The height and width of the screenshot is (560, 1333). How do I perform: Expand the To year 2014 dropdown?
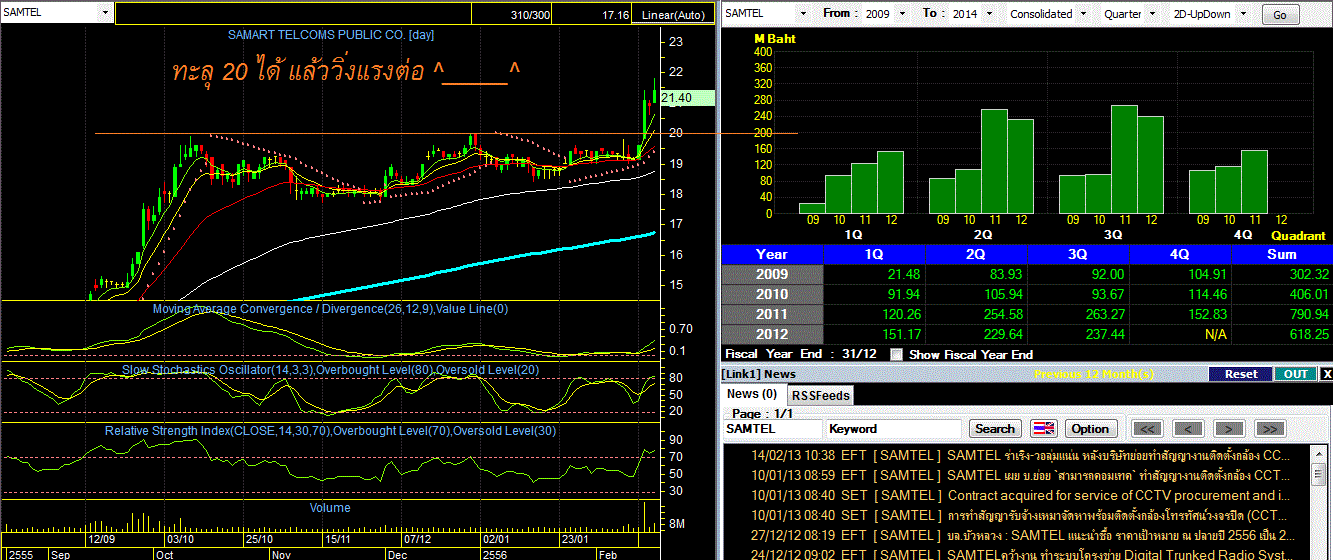coord(989,14)
